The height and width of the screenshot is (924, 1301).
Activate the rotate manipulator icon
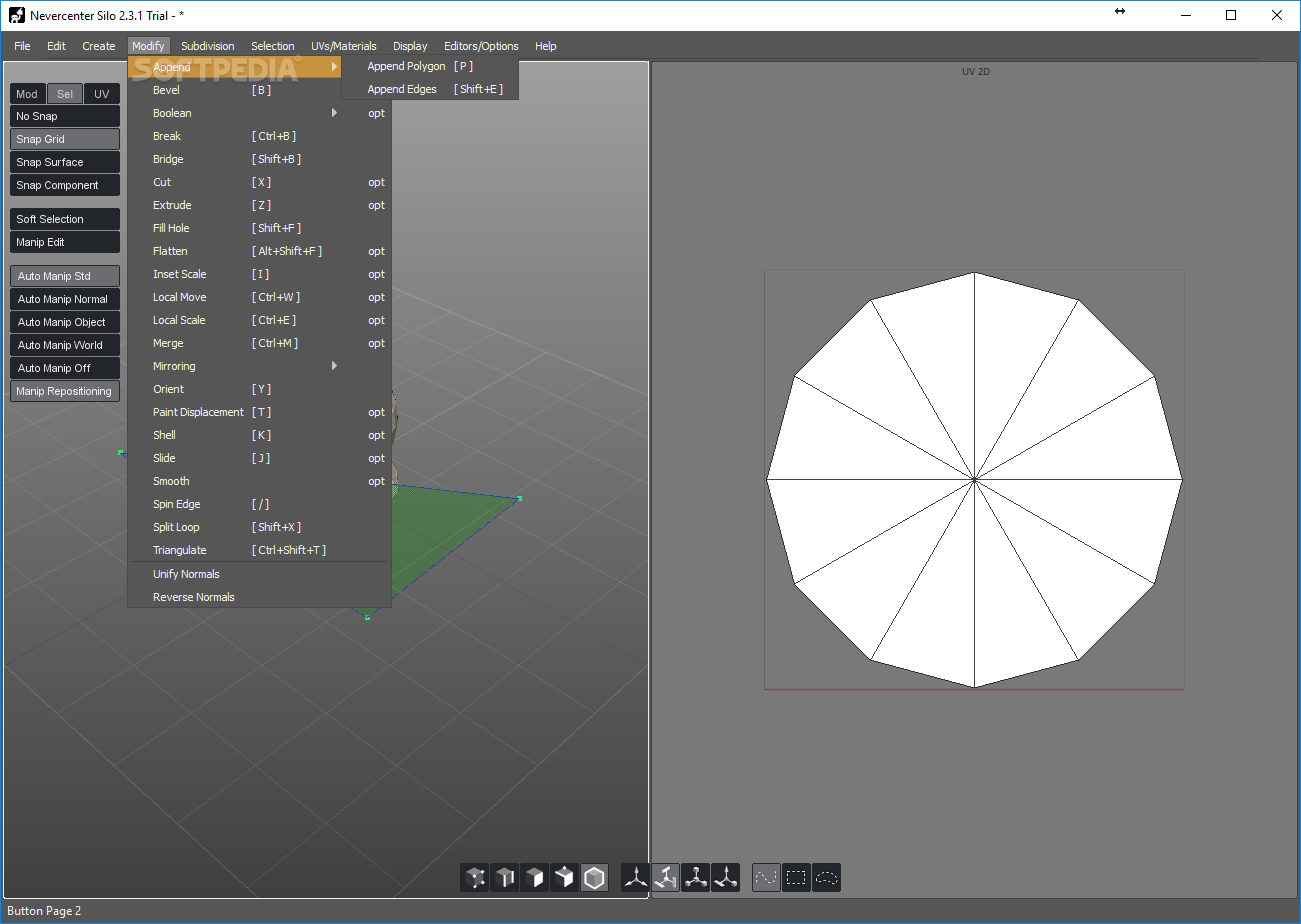coord(666,878)
